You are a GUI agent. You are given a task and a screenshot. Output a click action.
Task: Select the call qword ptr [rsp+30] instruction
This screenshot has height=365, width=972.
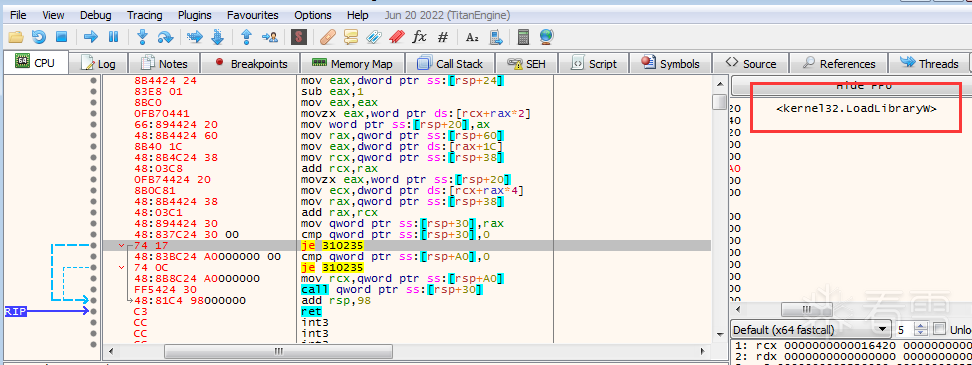tap(392, 289)
